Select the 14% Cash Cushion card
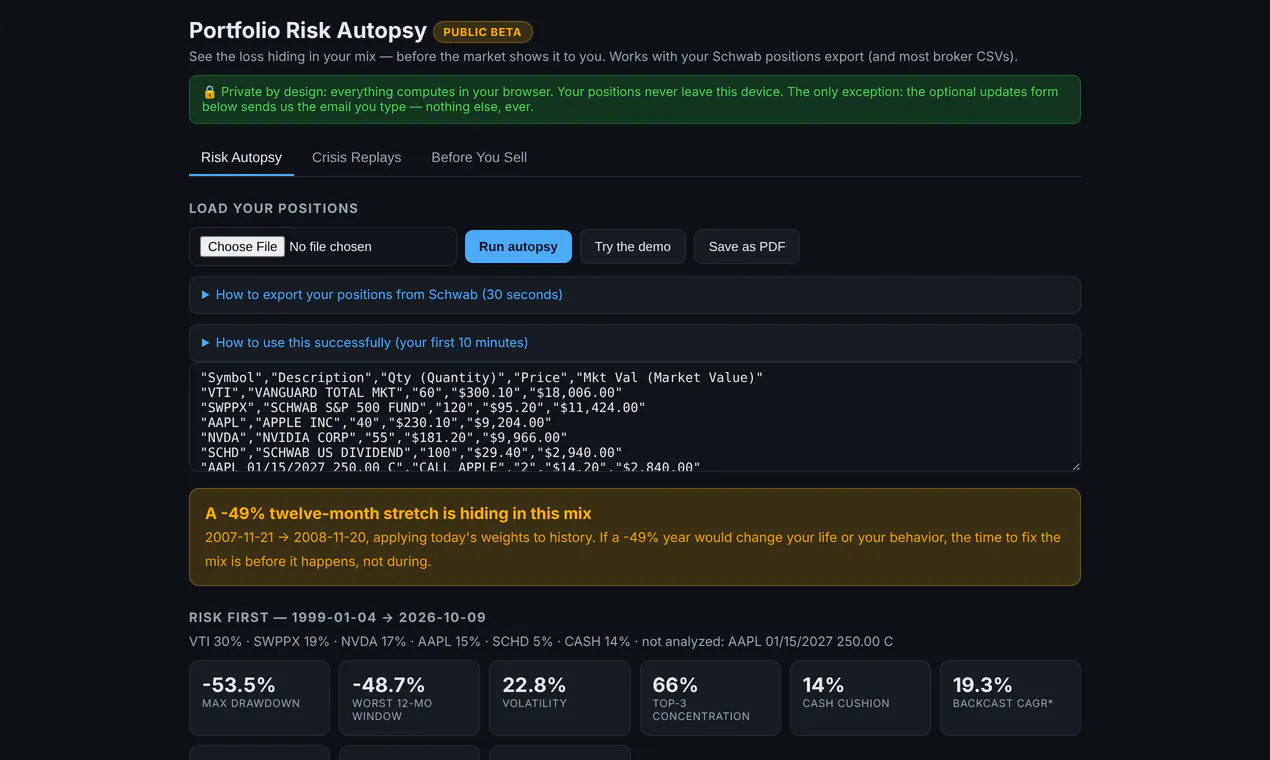This screenshot has width=1270, height=760. pos(860,698)
